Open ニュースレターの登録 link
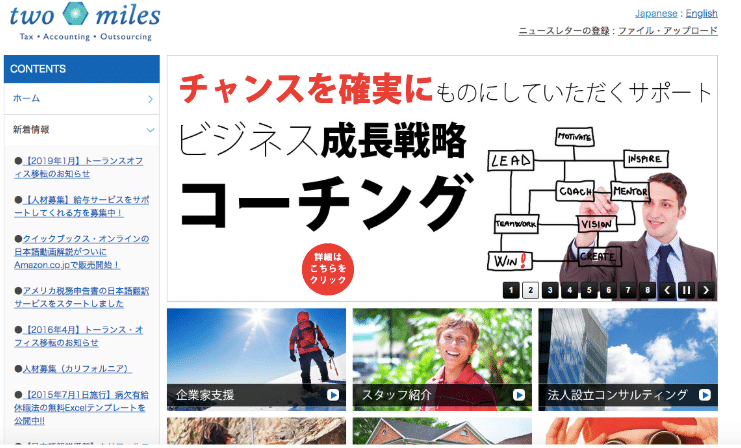The width and height of the screenshot is (741, 448). (x=564, y=31)
